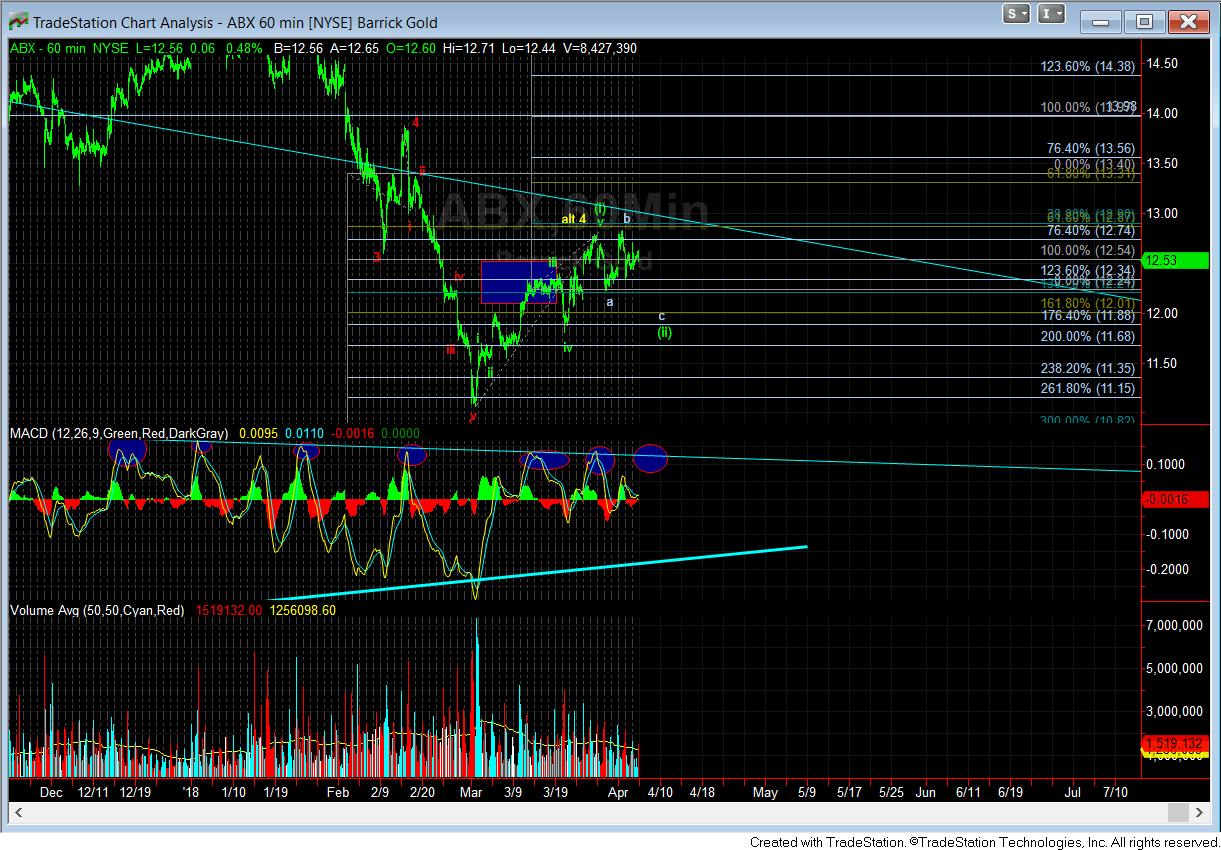
Task: Click the right arrow of the horizontal scrollbar
Action: (1202, 811)
